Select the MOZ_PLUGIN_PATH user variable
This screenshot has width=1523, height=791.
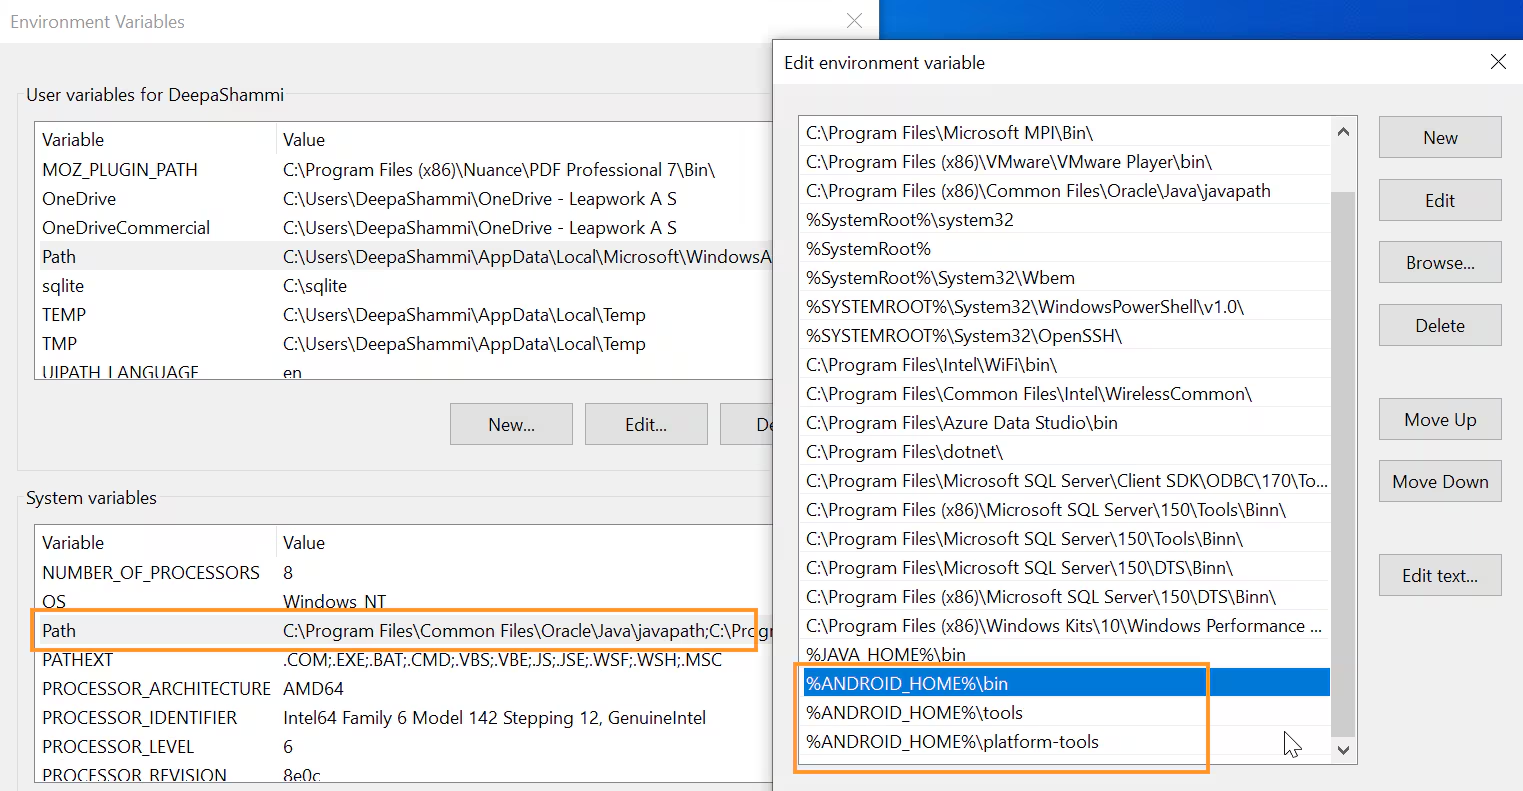[120, 170]
